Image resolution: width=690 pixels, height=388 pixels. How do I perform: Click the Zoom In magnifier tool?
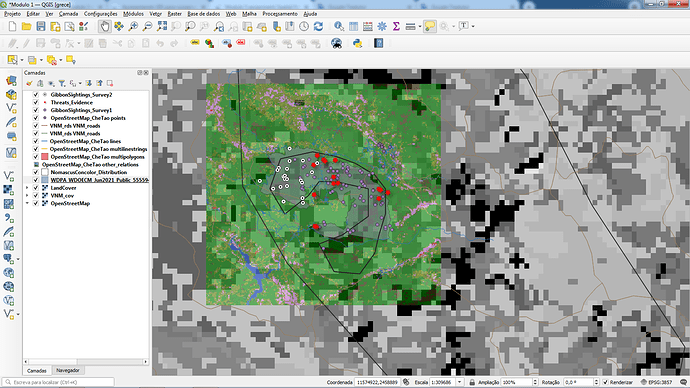click(133, 26)
